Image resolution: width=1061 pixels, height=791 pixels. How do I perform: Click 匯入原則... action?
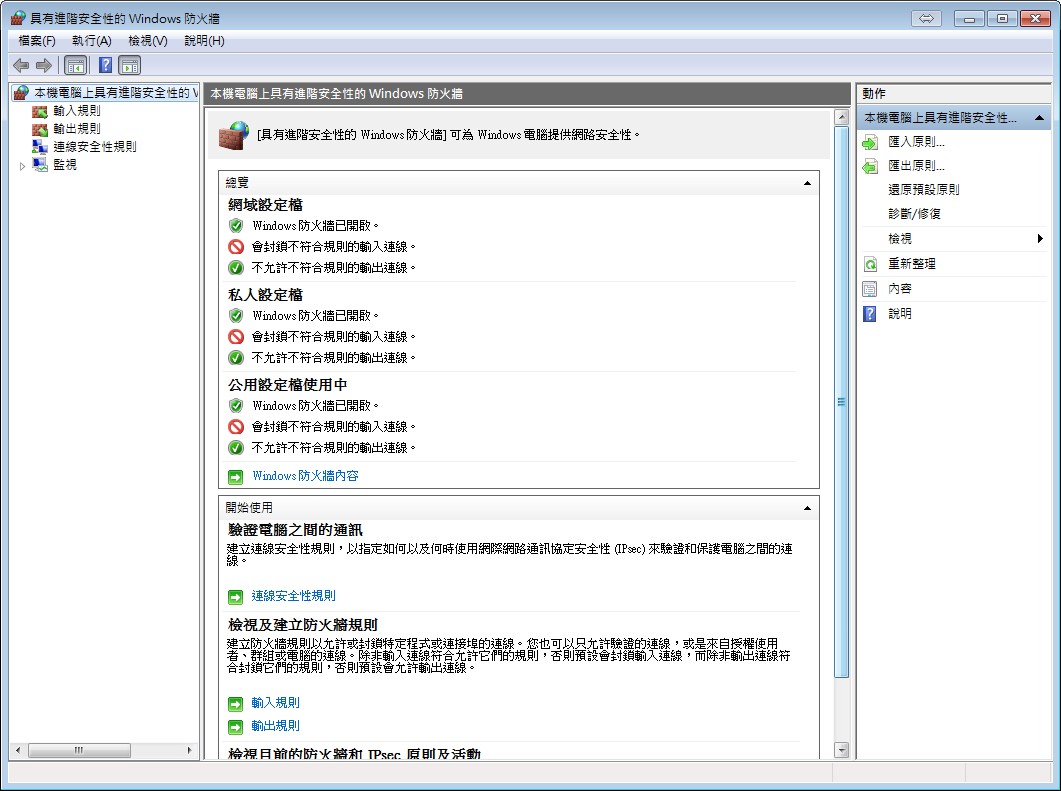point(916,141)
